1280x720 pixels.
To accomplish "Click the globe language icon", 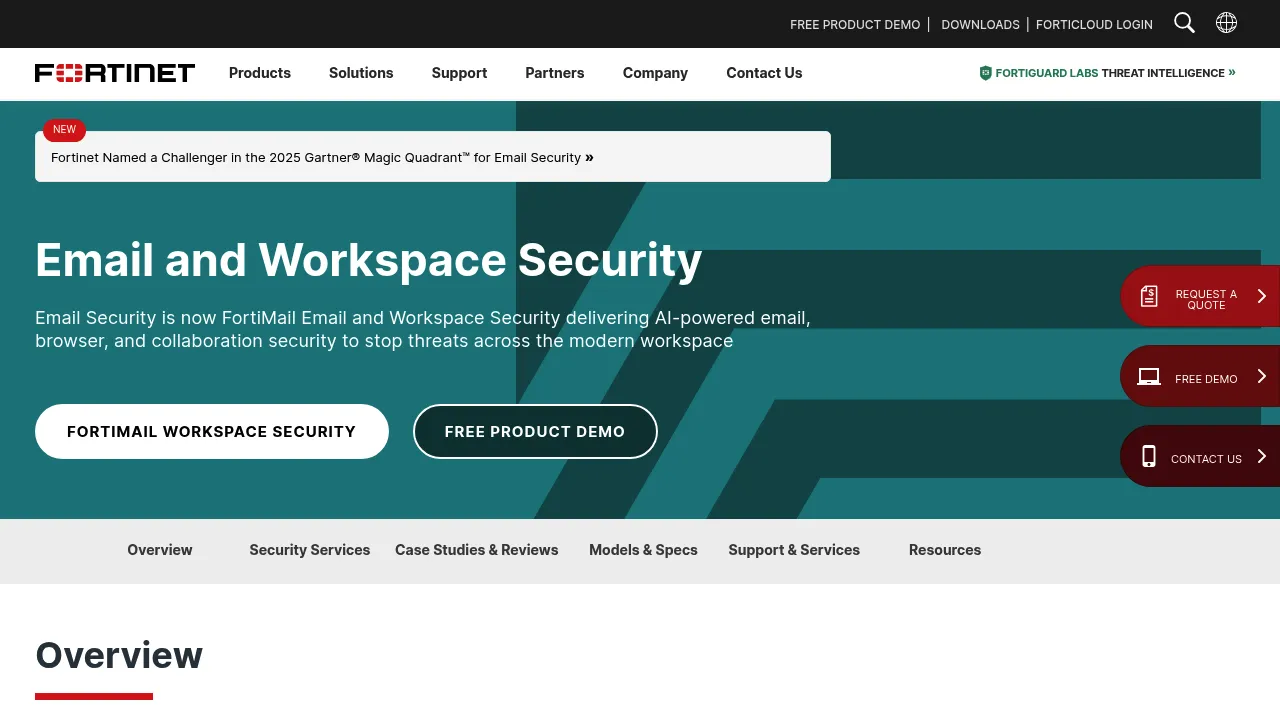I will (1226, 23).
